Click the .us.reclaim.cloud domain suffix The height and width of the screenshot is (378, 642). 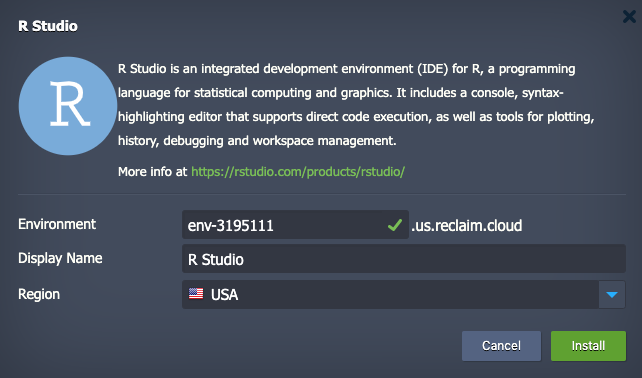[467, 225]
